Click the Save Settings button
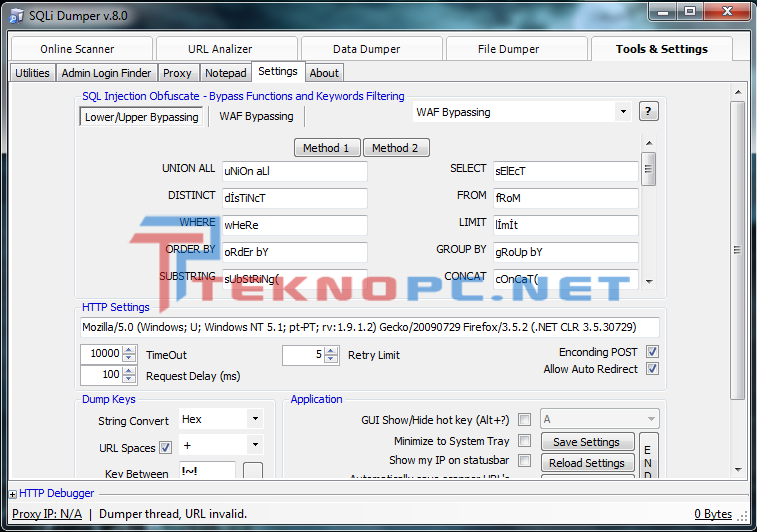The height and width of the screenshot is (532, 757). [587, 442]
